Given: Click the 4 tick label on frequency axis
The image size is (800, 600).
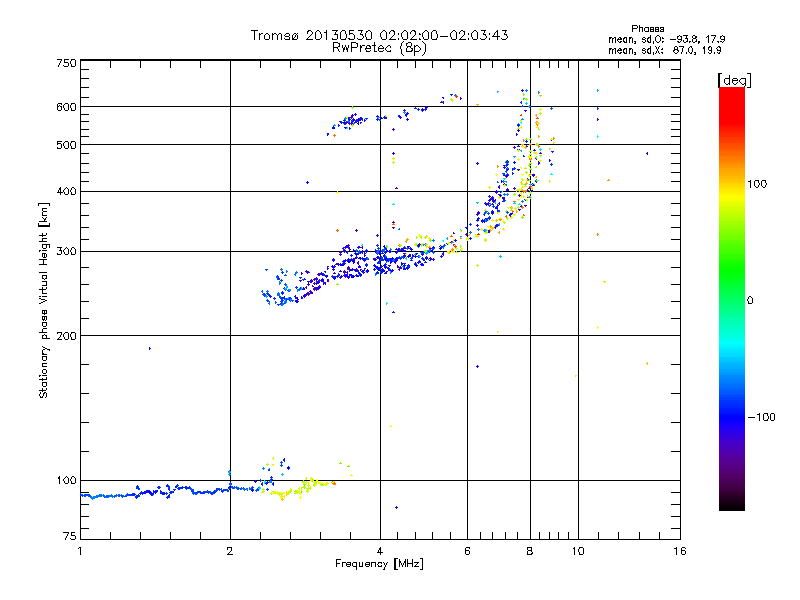Looking at the screenshot, I should [380, 551].
